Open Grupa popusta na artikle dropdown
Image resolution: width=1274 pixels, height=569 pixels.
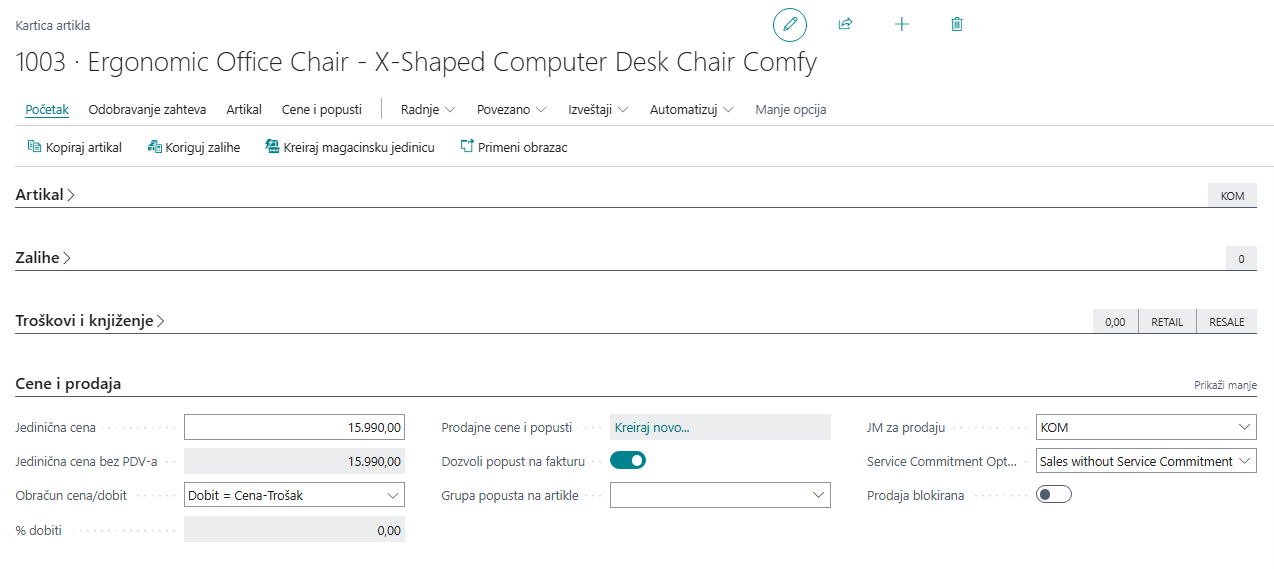click(720, 495)
